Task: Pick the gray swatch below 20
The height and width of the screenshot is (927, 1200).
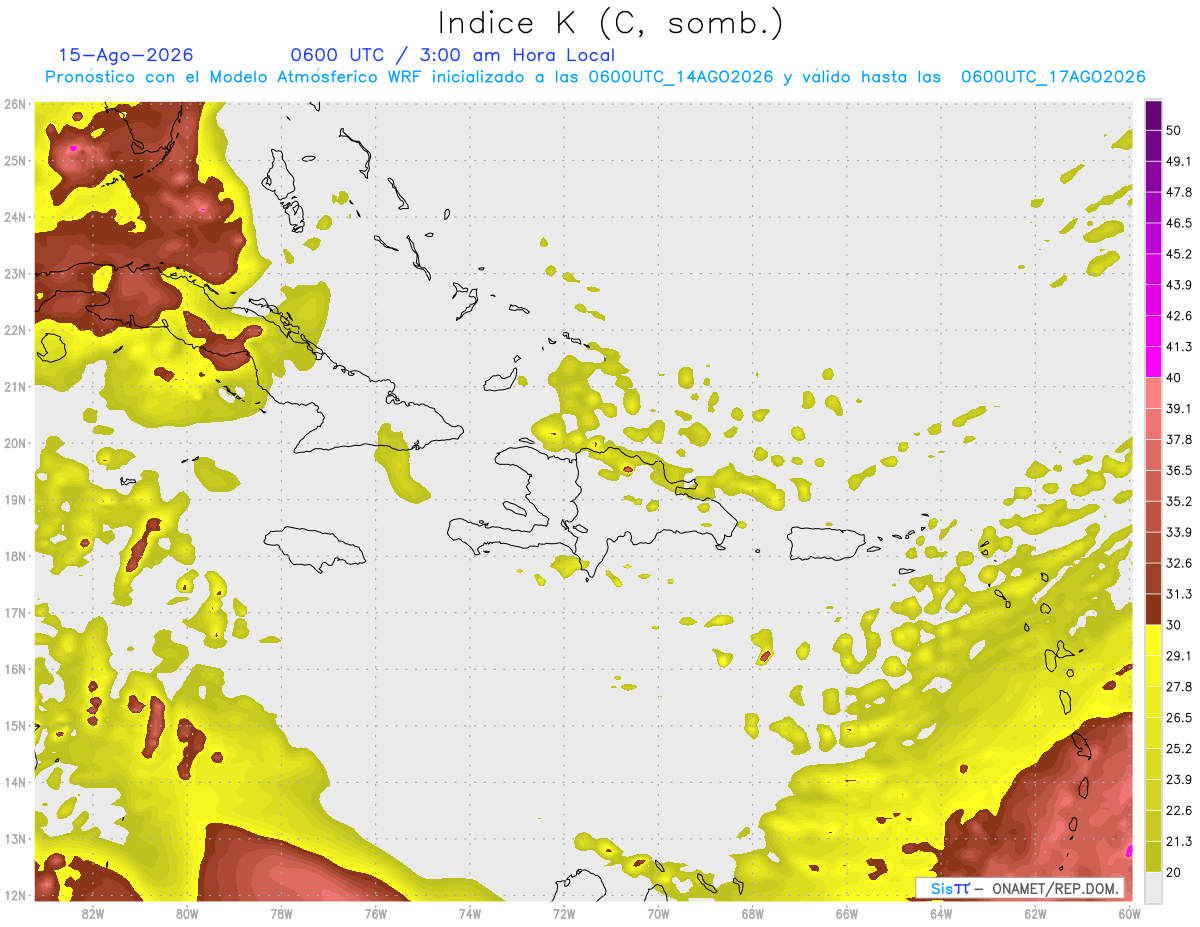Action: tap(1153, 887)
